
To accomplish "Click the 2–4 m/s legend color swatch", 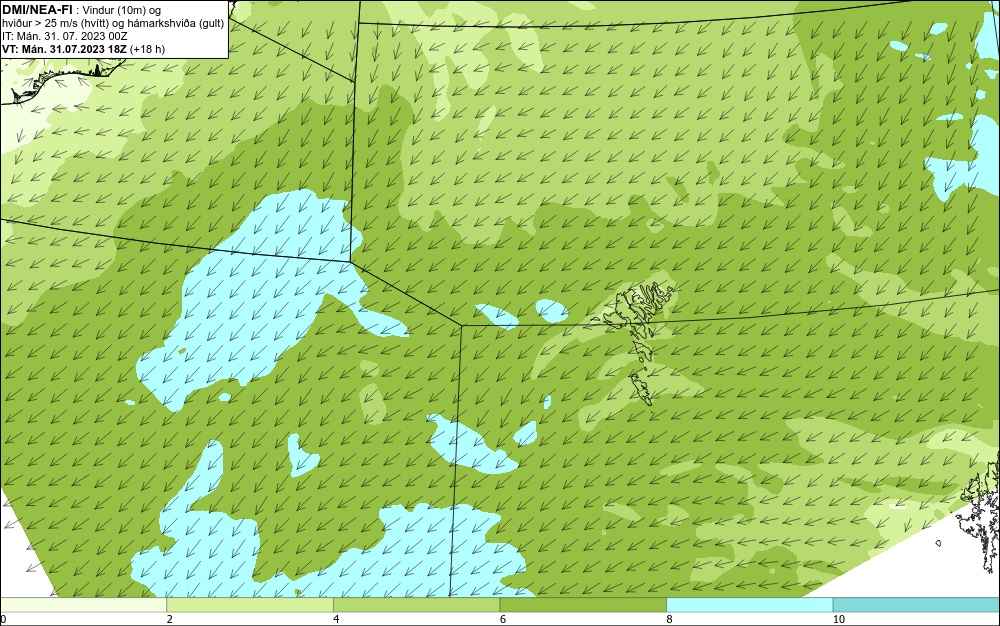I will click(250, 605).
